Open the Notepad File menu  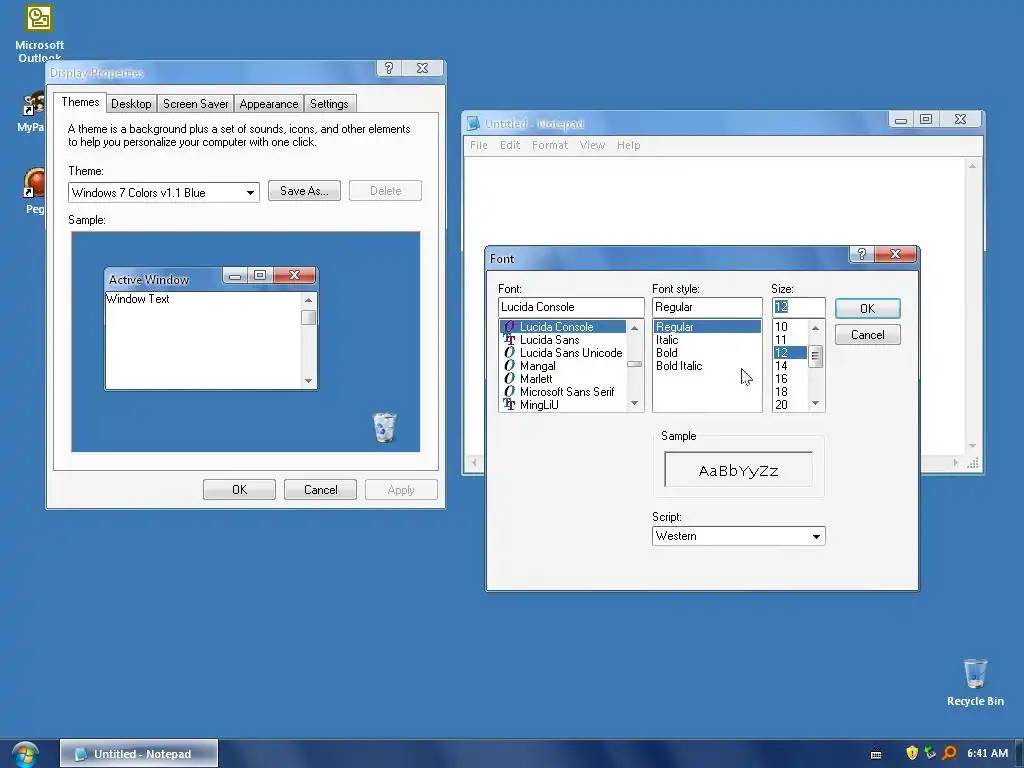tap(479, 145)
